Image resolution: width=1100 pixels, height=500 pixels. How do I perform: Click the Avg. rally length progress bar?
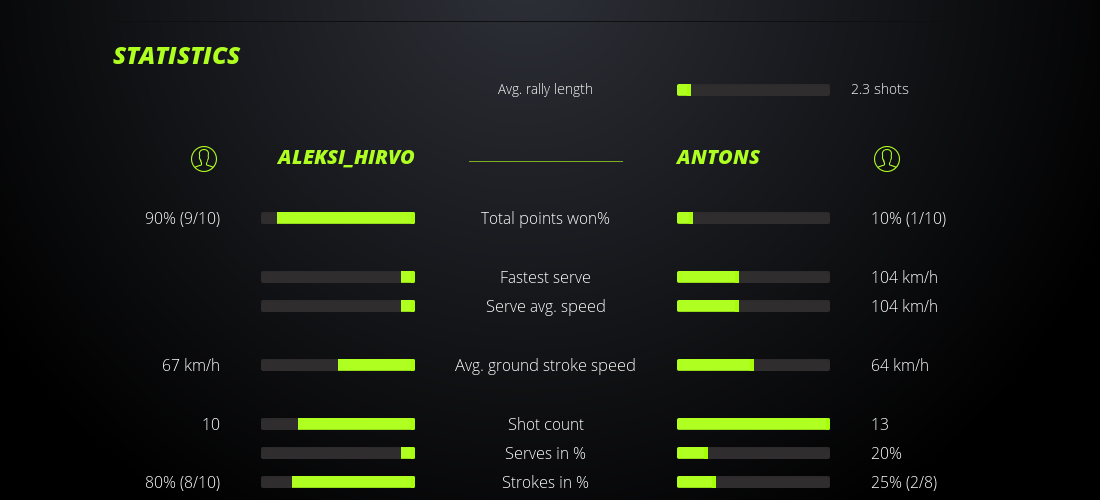click(753, 90)
